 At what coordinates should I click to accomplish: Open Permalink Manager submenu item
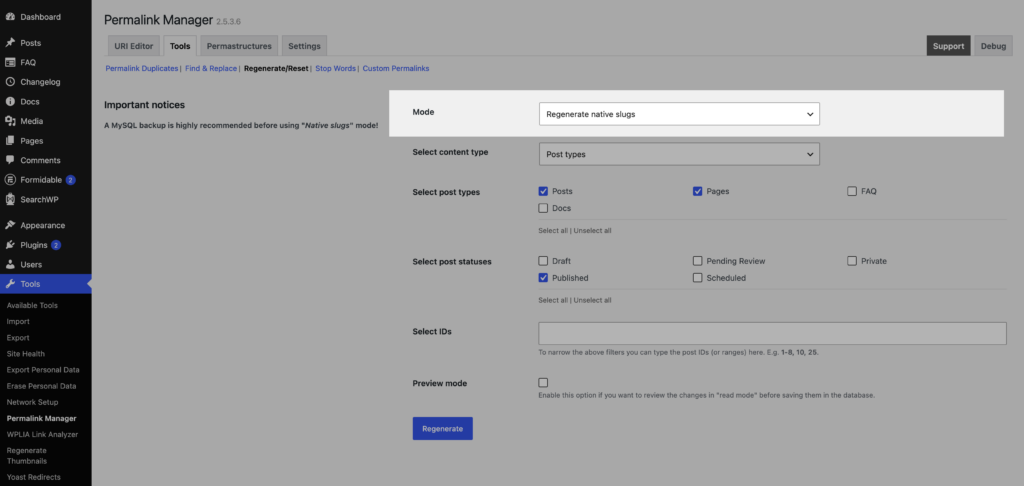pyautogui.click(x=41, y=418)
